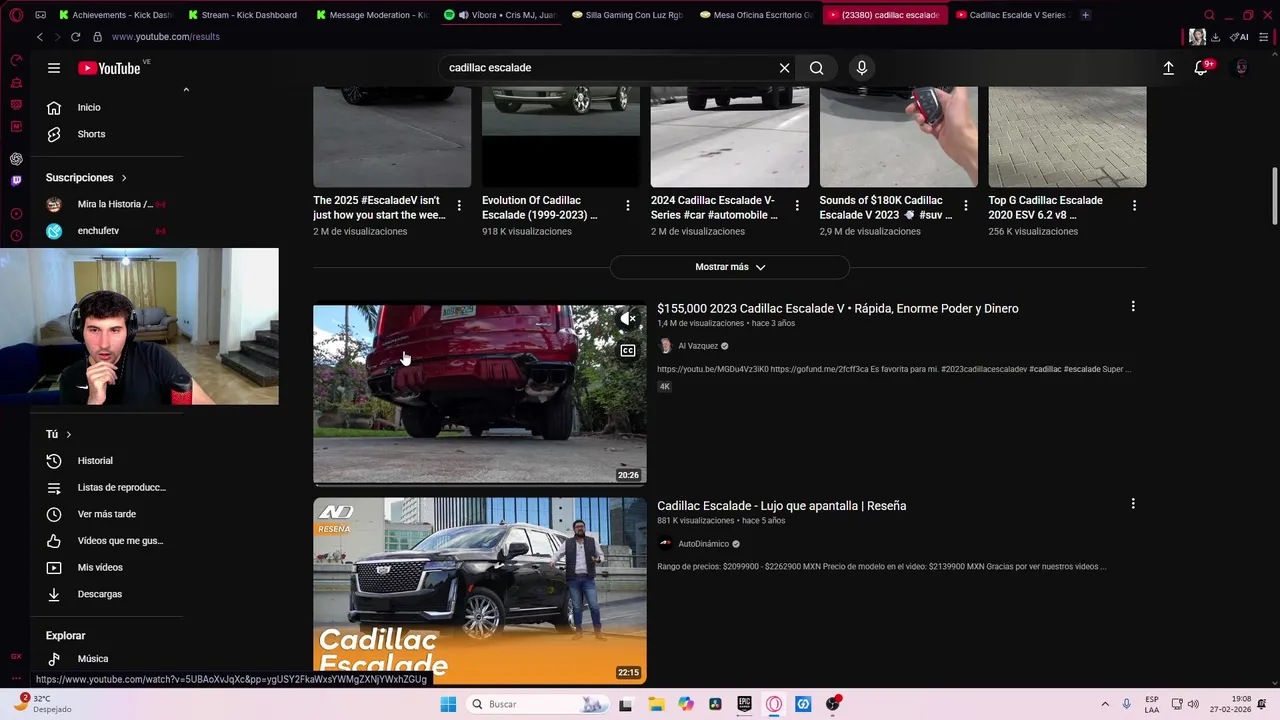Switch to the Mesa Oficina Escritorio tab
Screen dimensions: 1280x720
[x=756, y=15]
